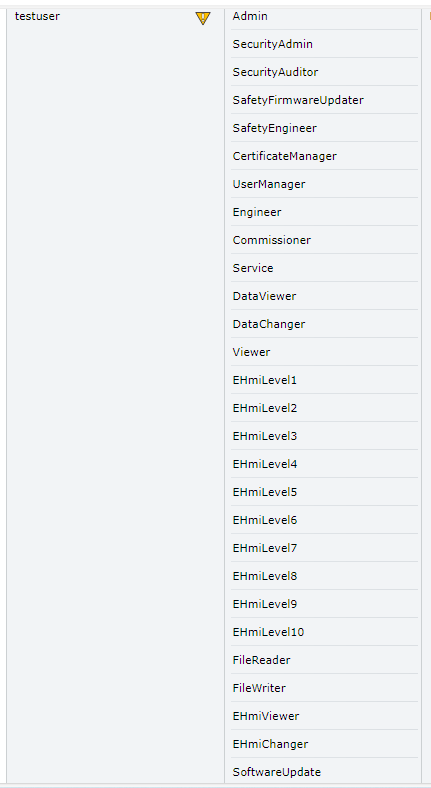The height and width of the screenshot is (788, 431).
Task: Select the Commissioner role
Action: point(272,240)
